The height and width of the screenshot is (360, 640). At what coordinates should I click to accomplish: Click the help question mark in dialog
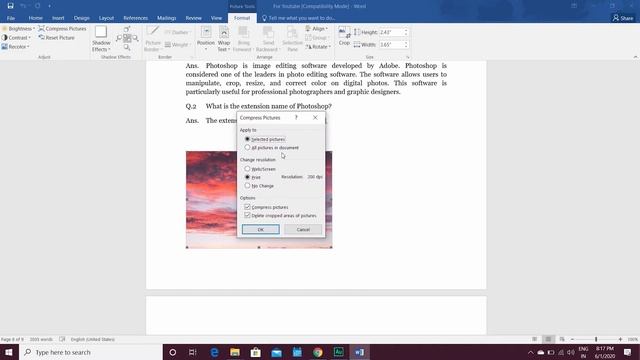[296, 118]
